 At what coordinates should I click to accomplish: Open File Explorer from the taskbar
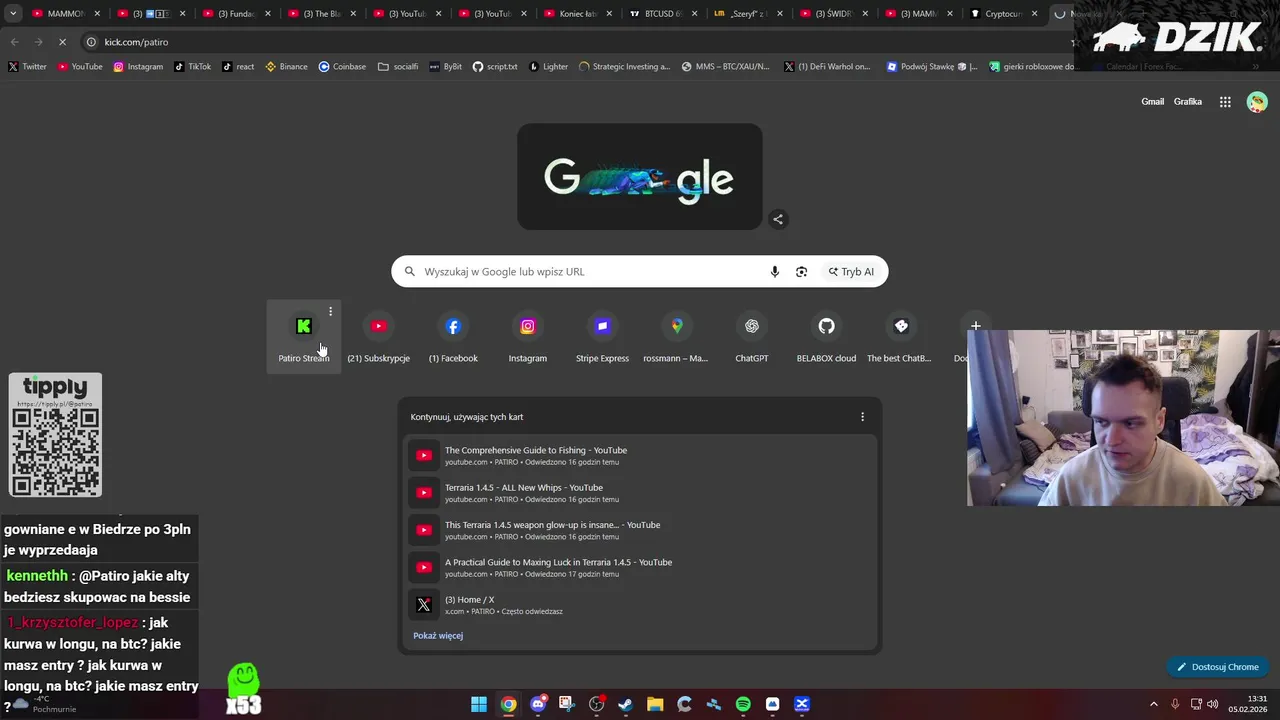pos(655,704)
